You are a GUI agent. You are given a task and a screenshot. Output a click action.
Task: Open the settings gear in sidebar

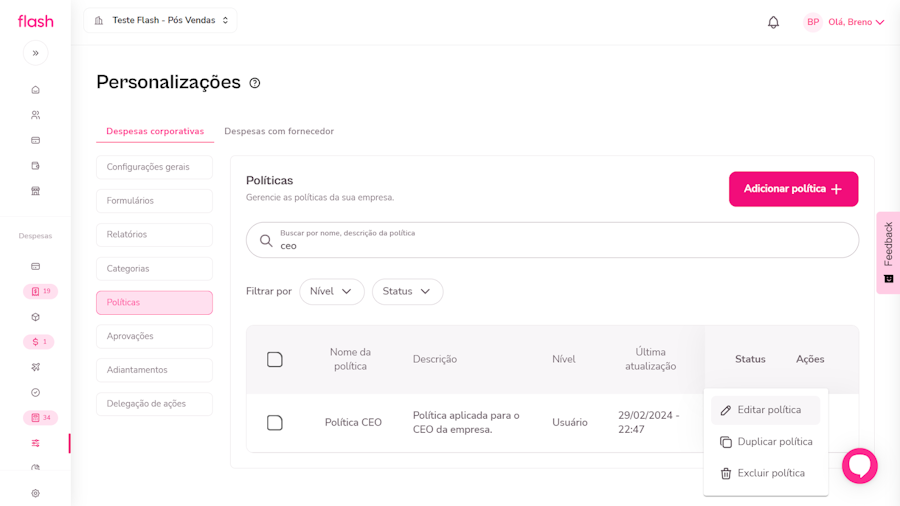click(x=36, y=493)
